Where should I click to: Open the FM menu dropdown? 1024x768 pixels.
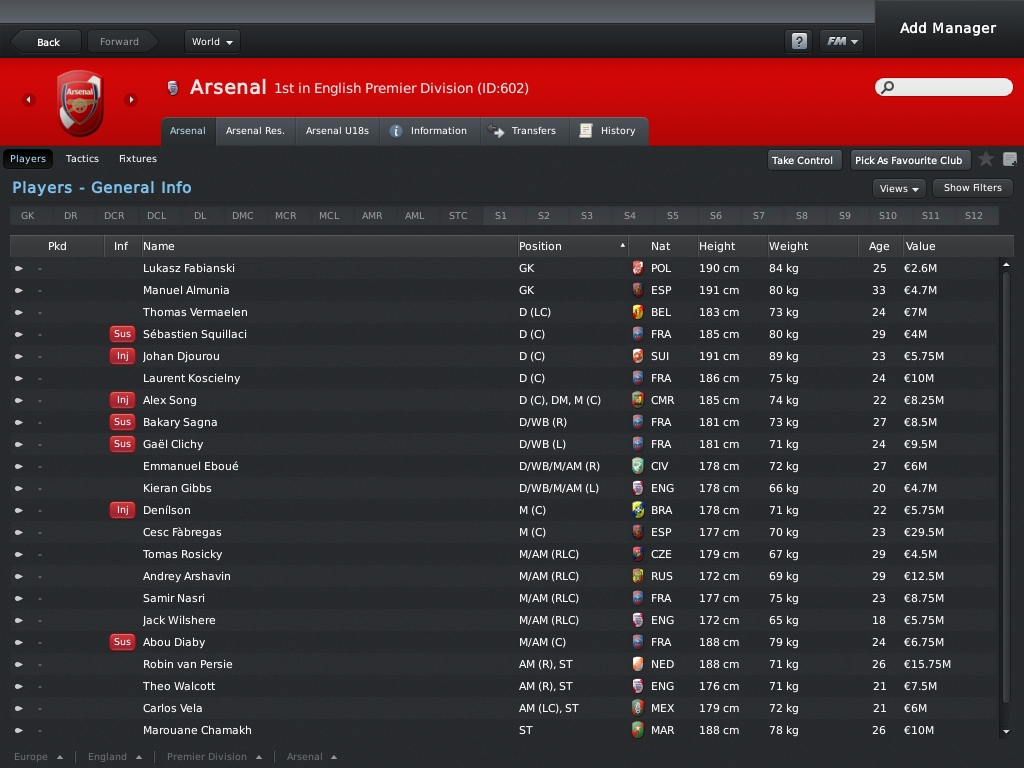840,41
